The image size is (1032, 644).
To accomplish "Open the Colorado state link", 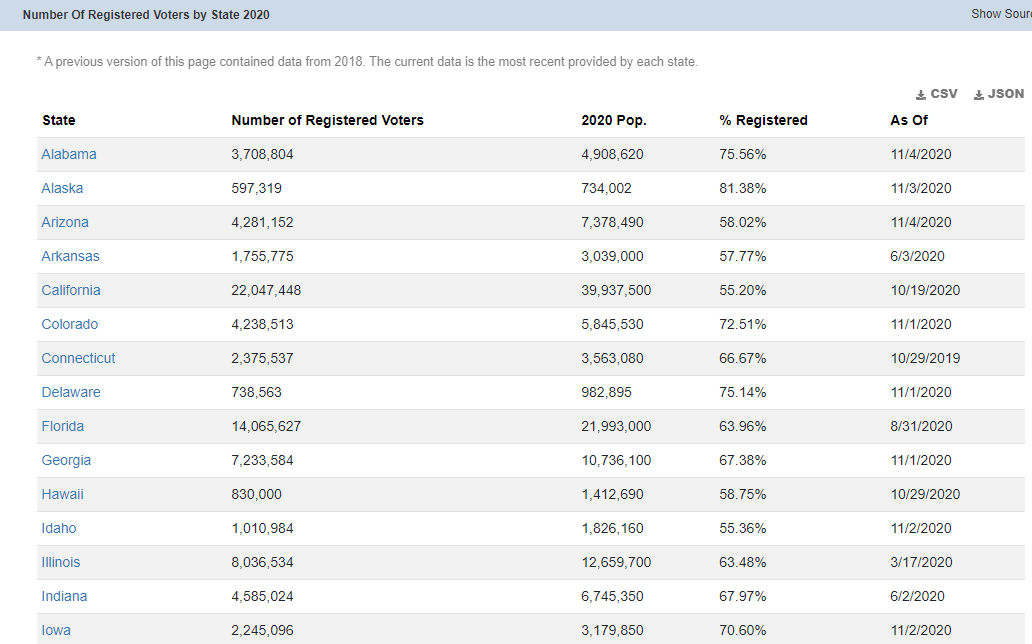I will point(70,325).
